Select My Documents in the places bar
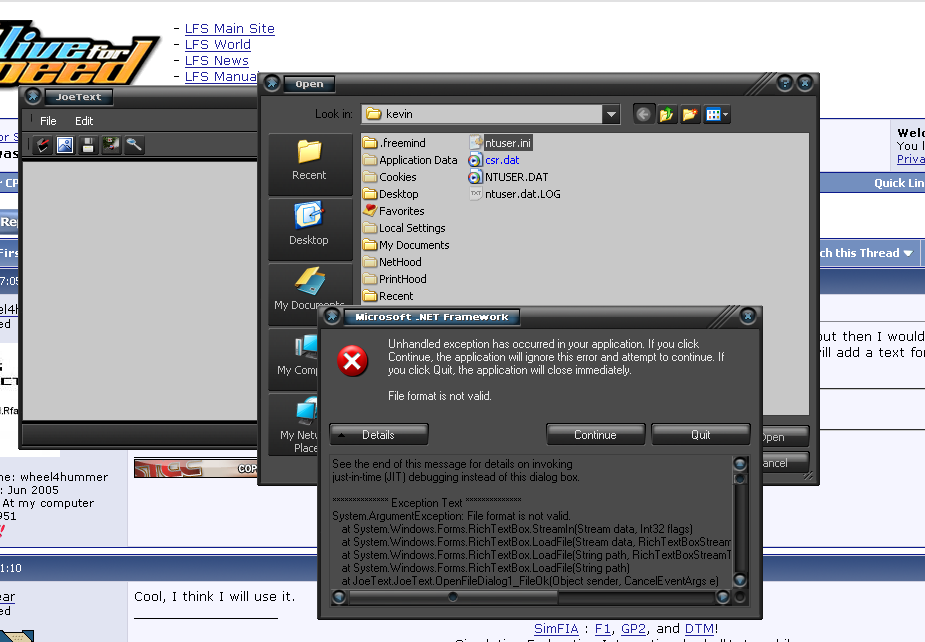This screenshot has width=925, height=642. pos(310,293)
